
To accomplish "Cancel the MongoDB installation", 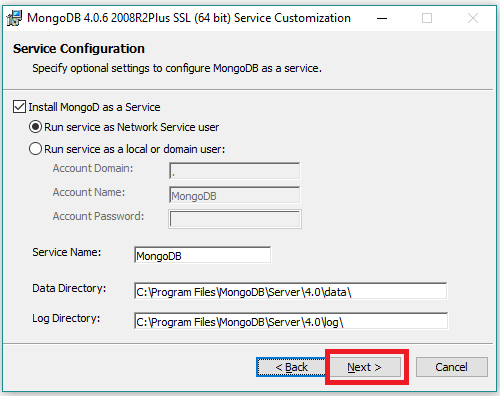I will [x=452, y=367].
